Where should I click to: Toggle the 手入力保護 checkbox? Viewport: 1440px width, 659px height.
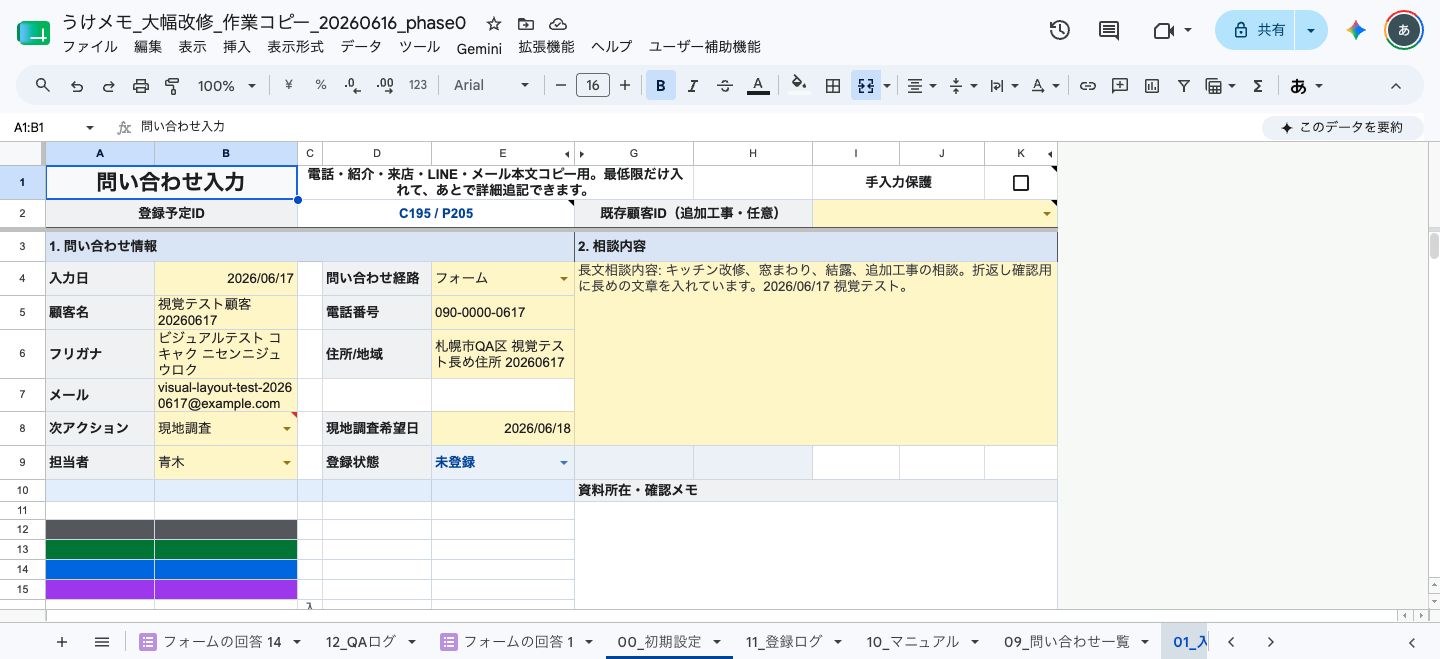(x=1021, y=183)
